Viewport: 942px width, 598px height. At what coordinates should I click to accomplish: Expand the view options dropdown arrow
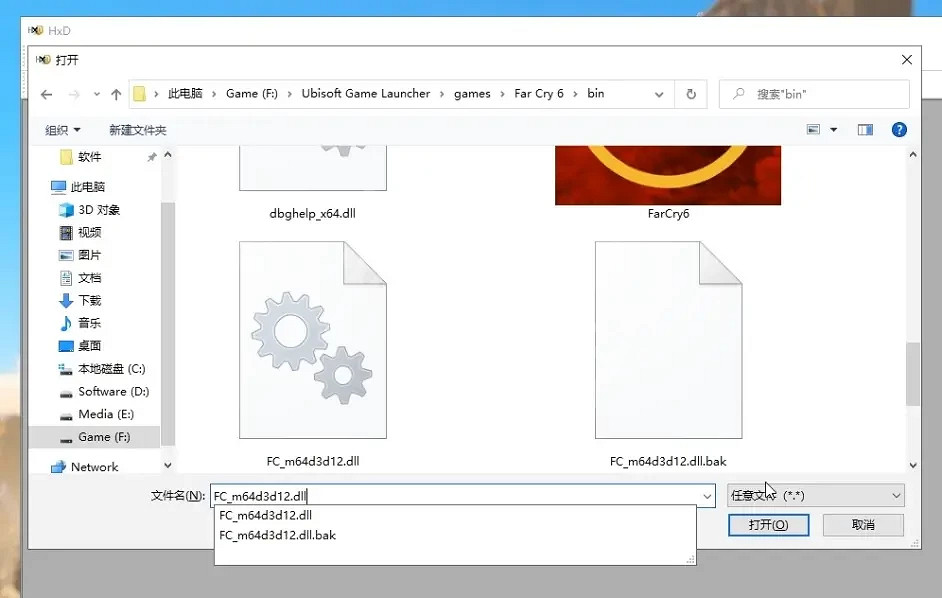pos(834,130)
